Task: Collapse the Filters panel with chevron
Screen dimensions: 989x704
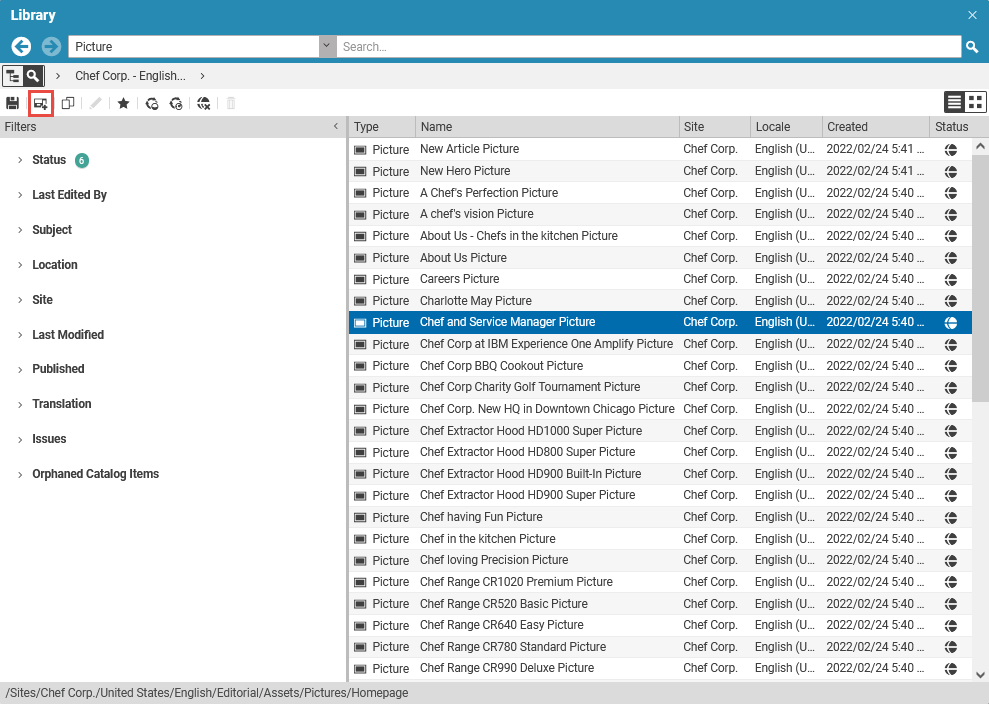Action: 336,127
